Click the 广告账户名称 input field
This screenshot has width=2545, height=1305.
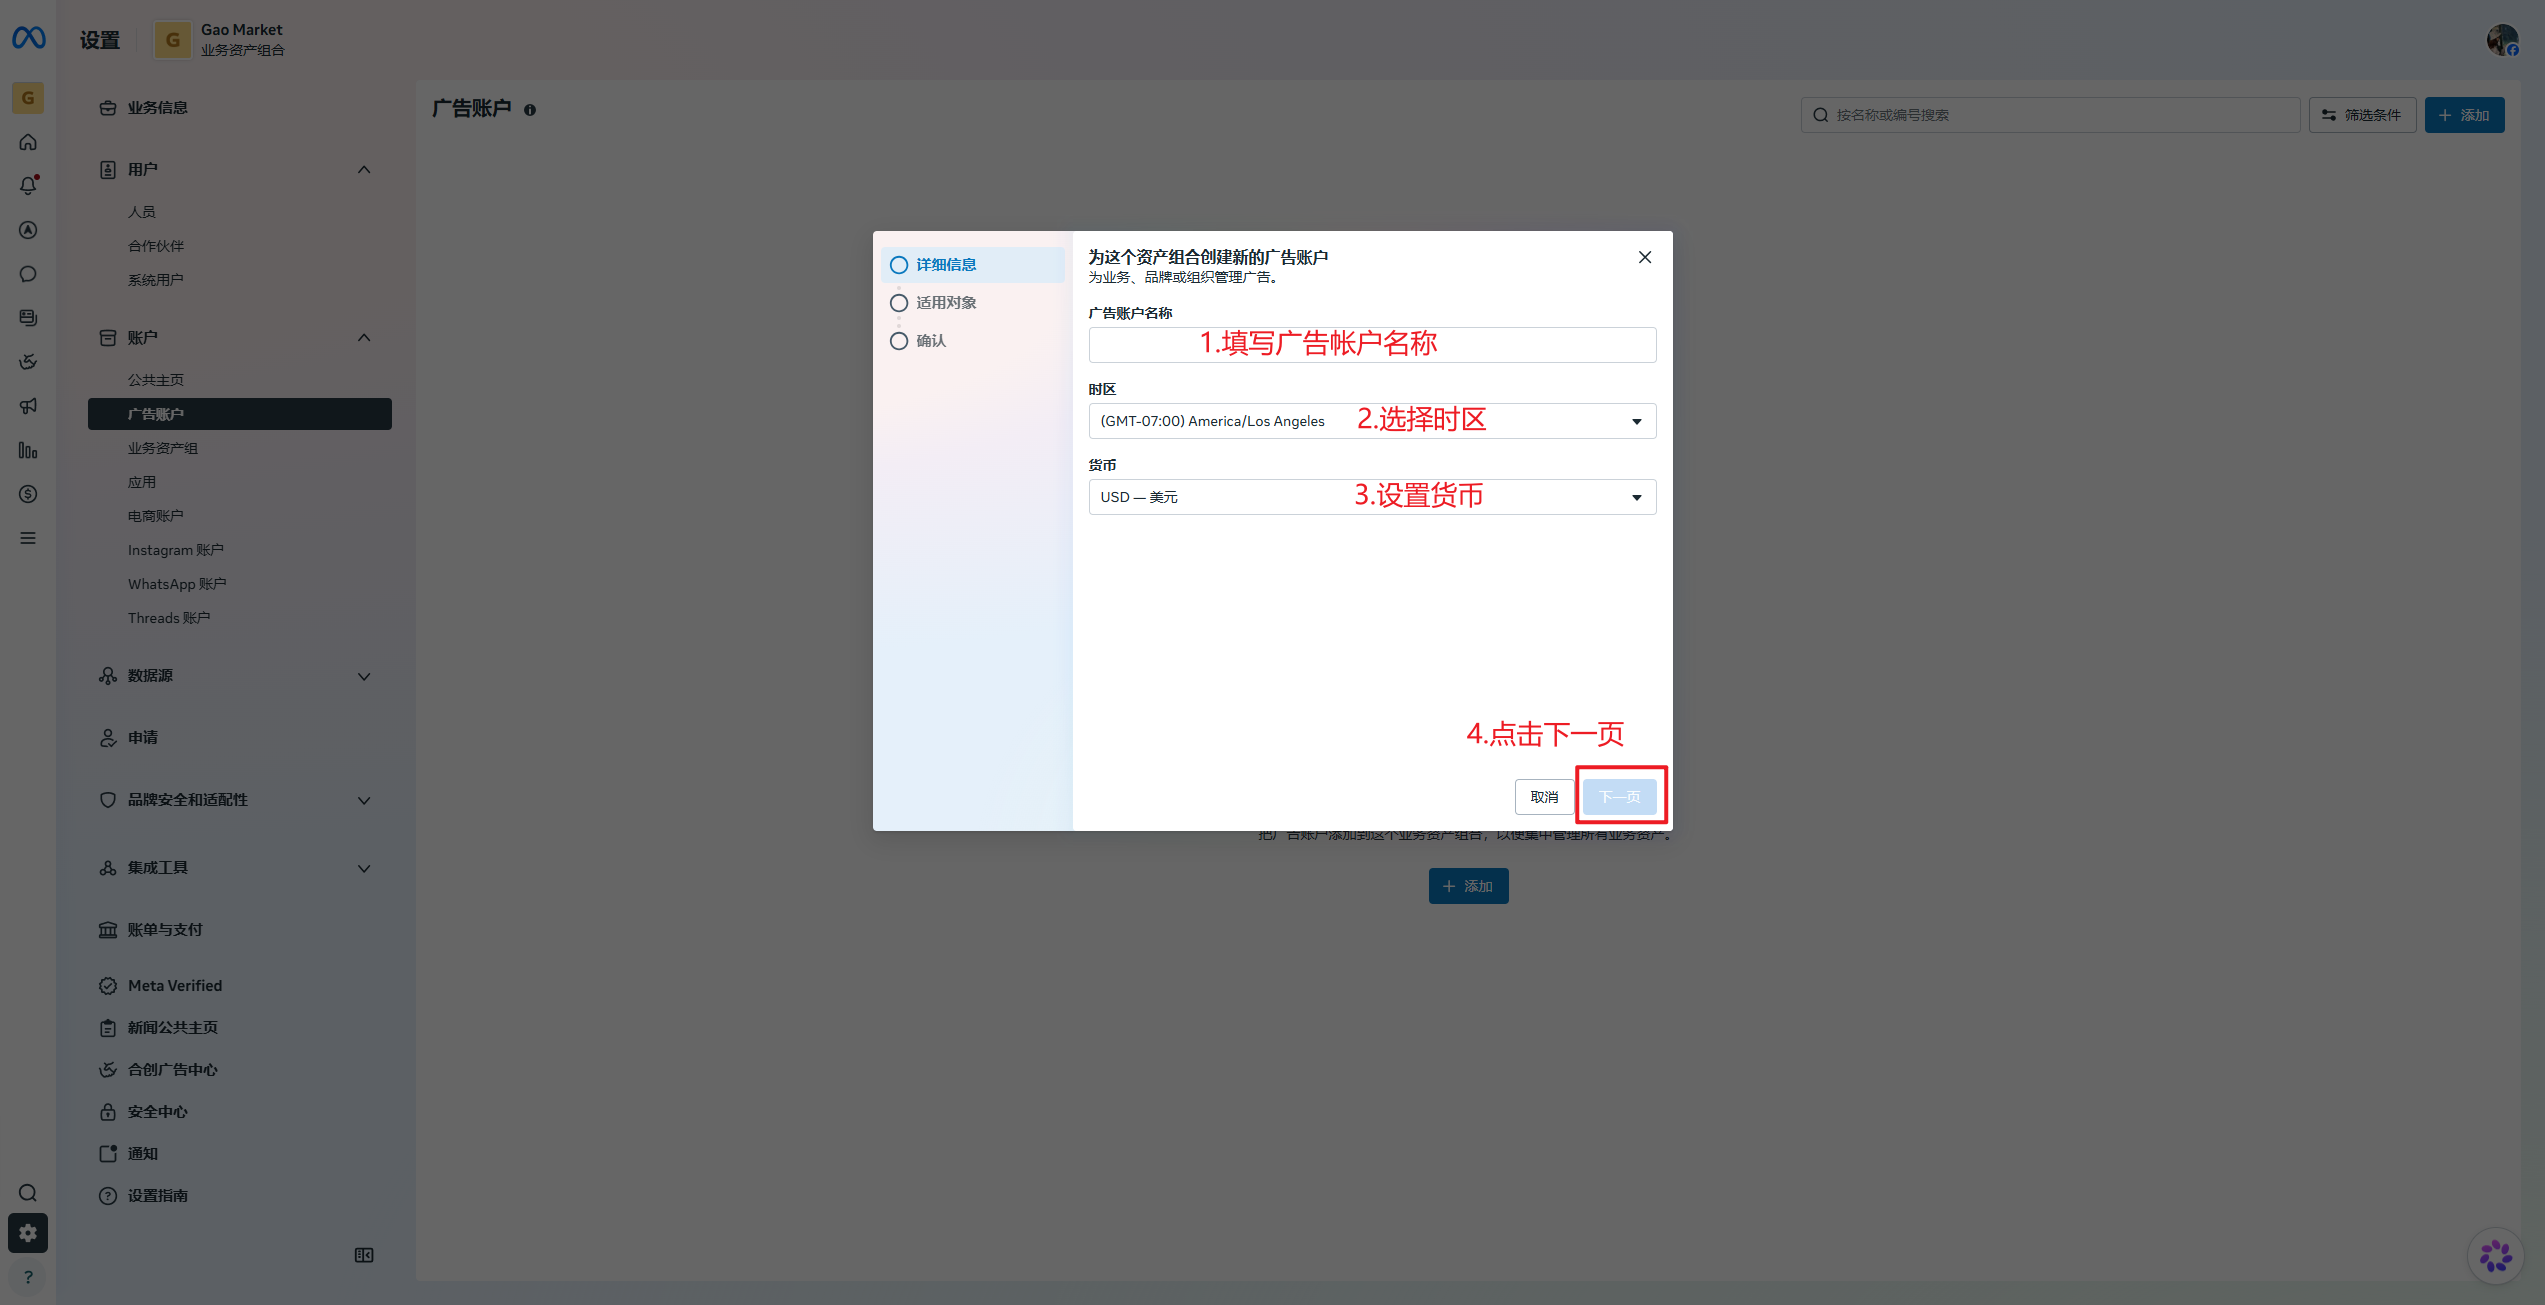1372,345
